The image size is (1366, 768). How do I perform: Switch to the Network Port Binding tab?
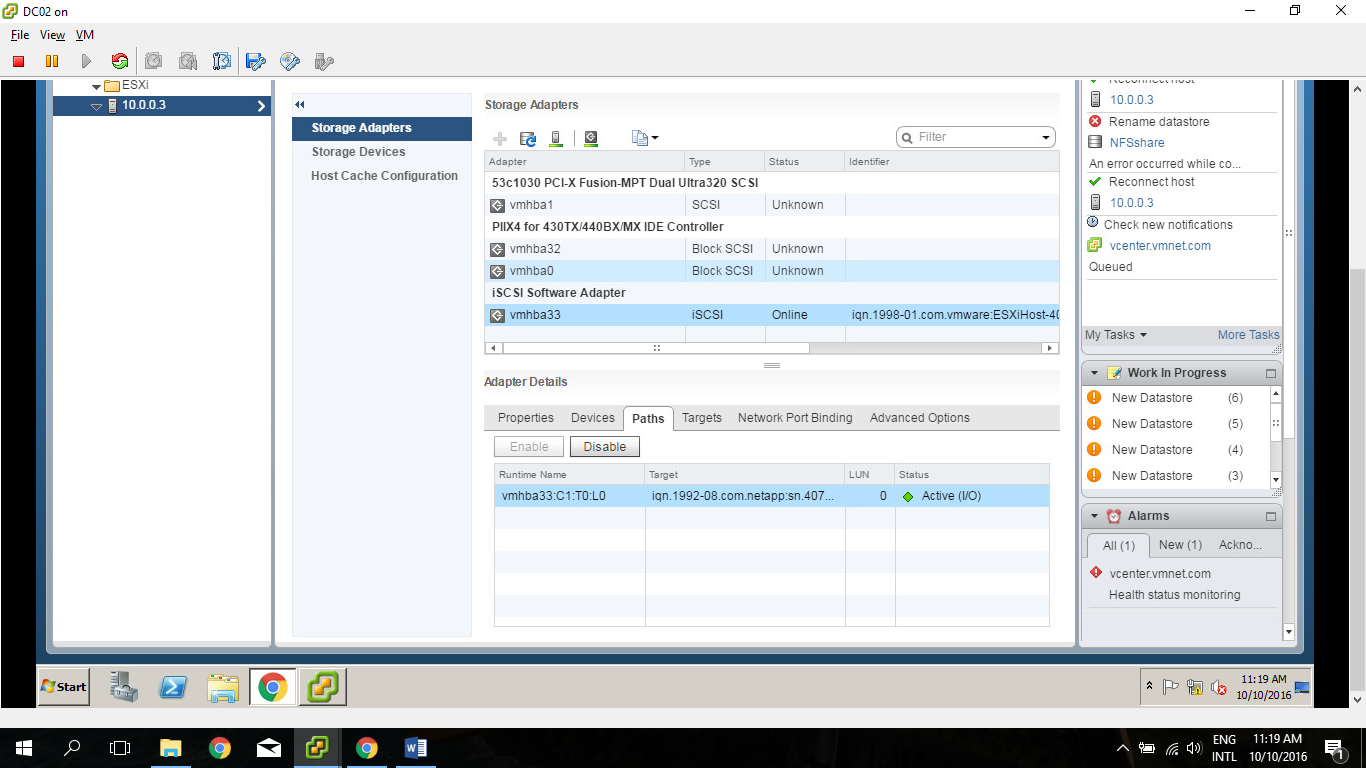pos(795,418)
